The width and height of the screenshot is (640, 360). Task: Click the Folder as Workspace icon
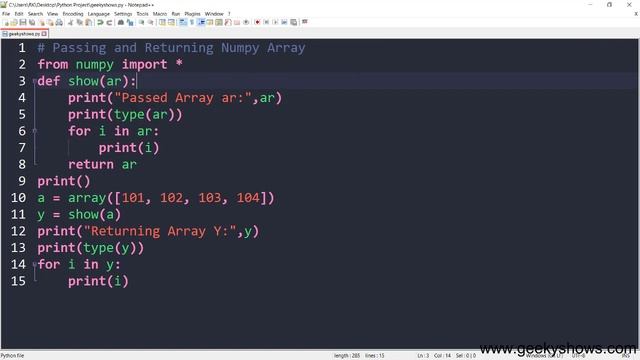(237, 22)
